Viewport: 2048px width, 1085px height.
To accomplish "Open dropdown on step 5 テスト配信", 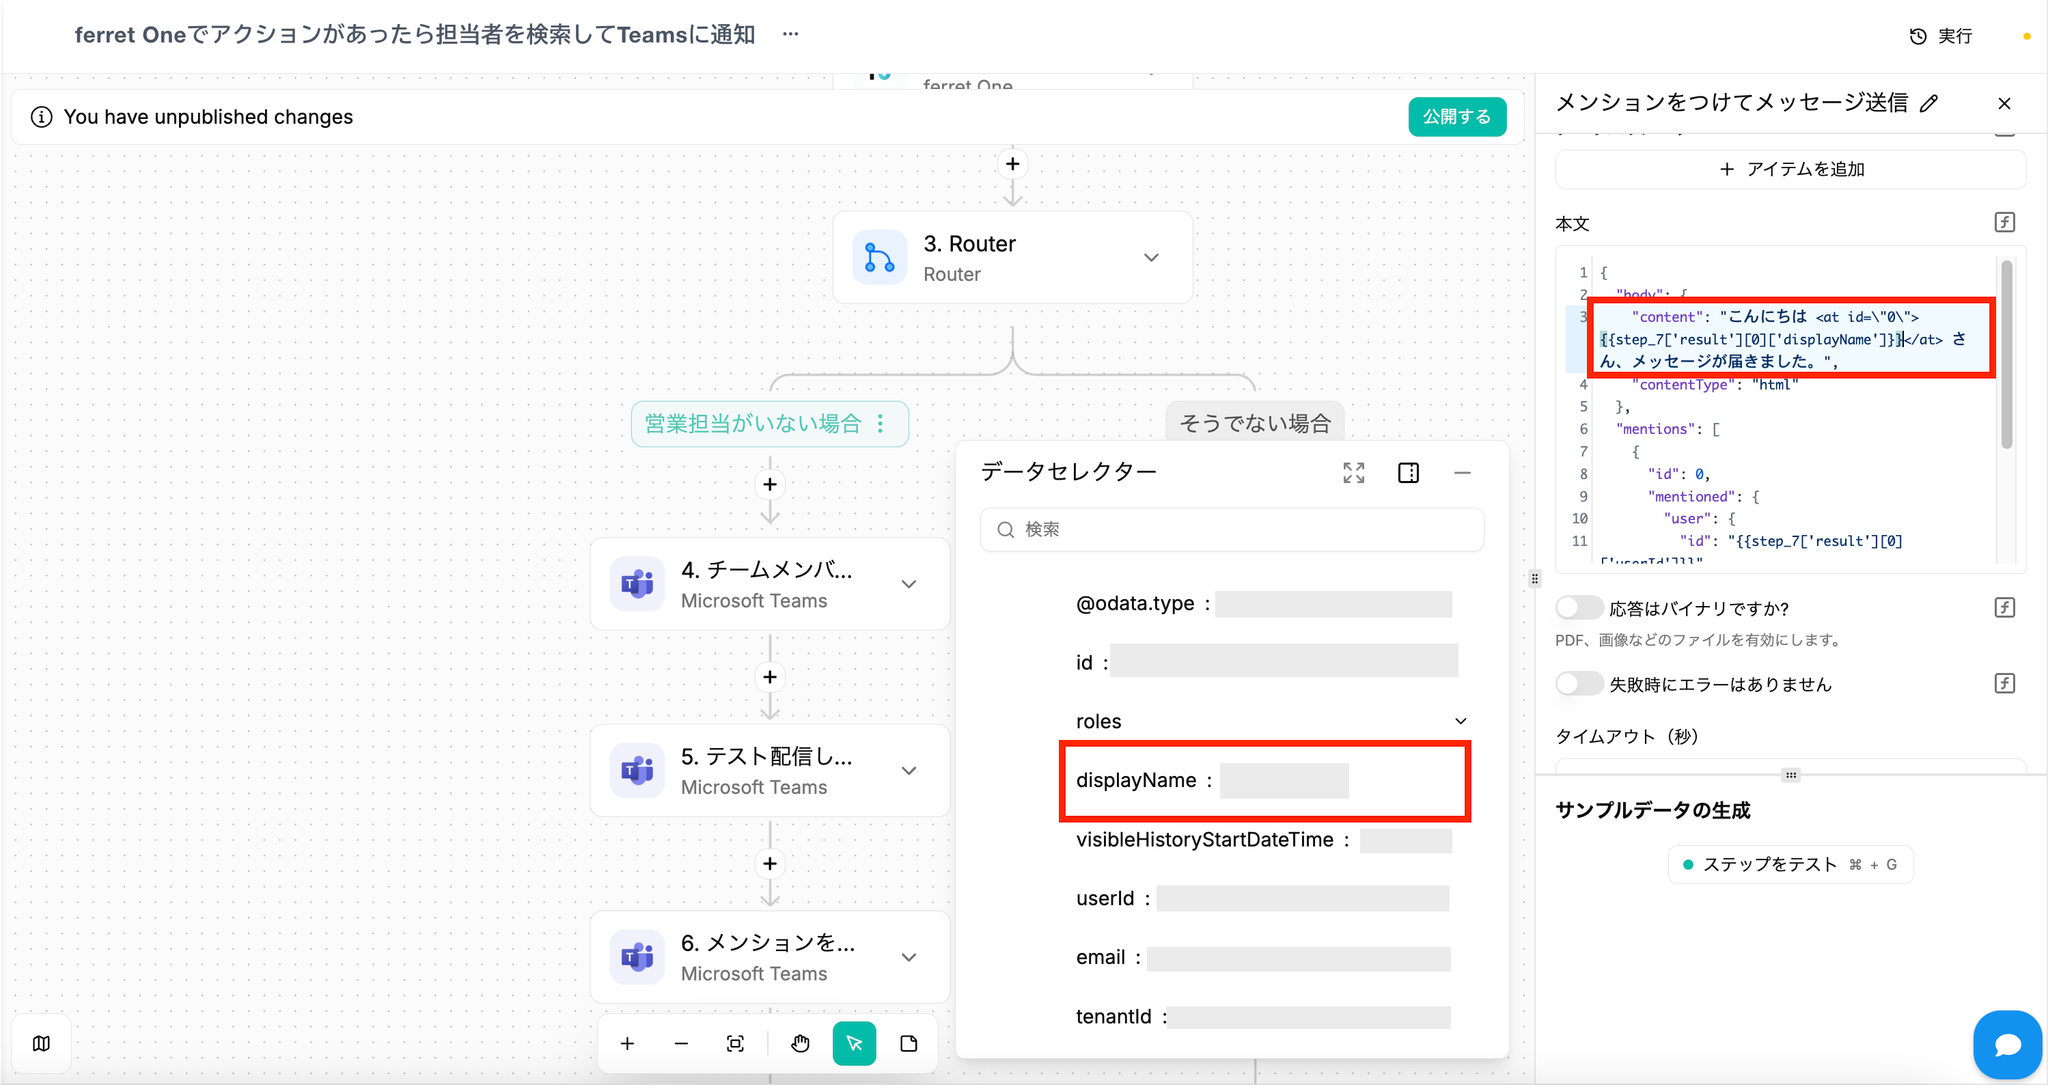I will [x=908, y=771].
